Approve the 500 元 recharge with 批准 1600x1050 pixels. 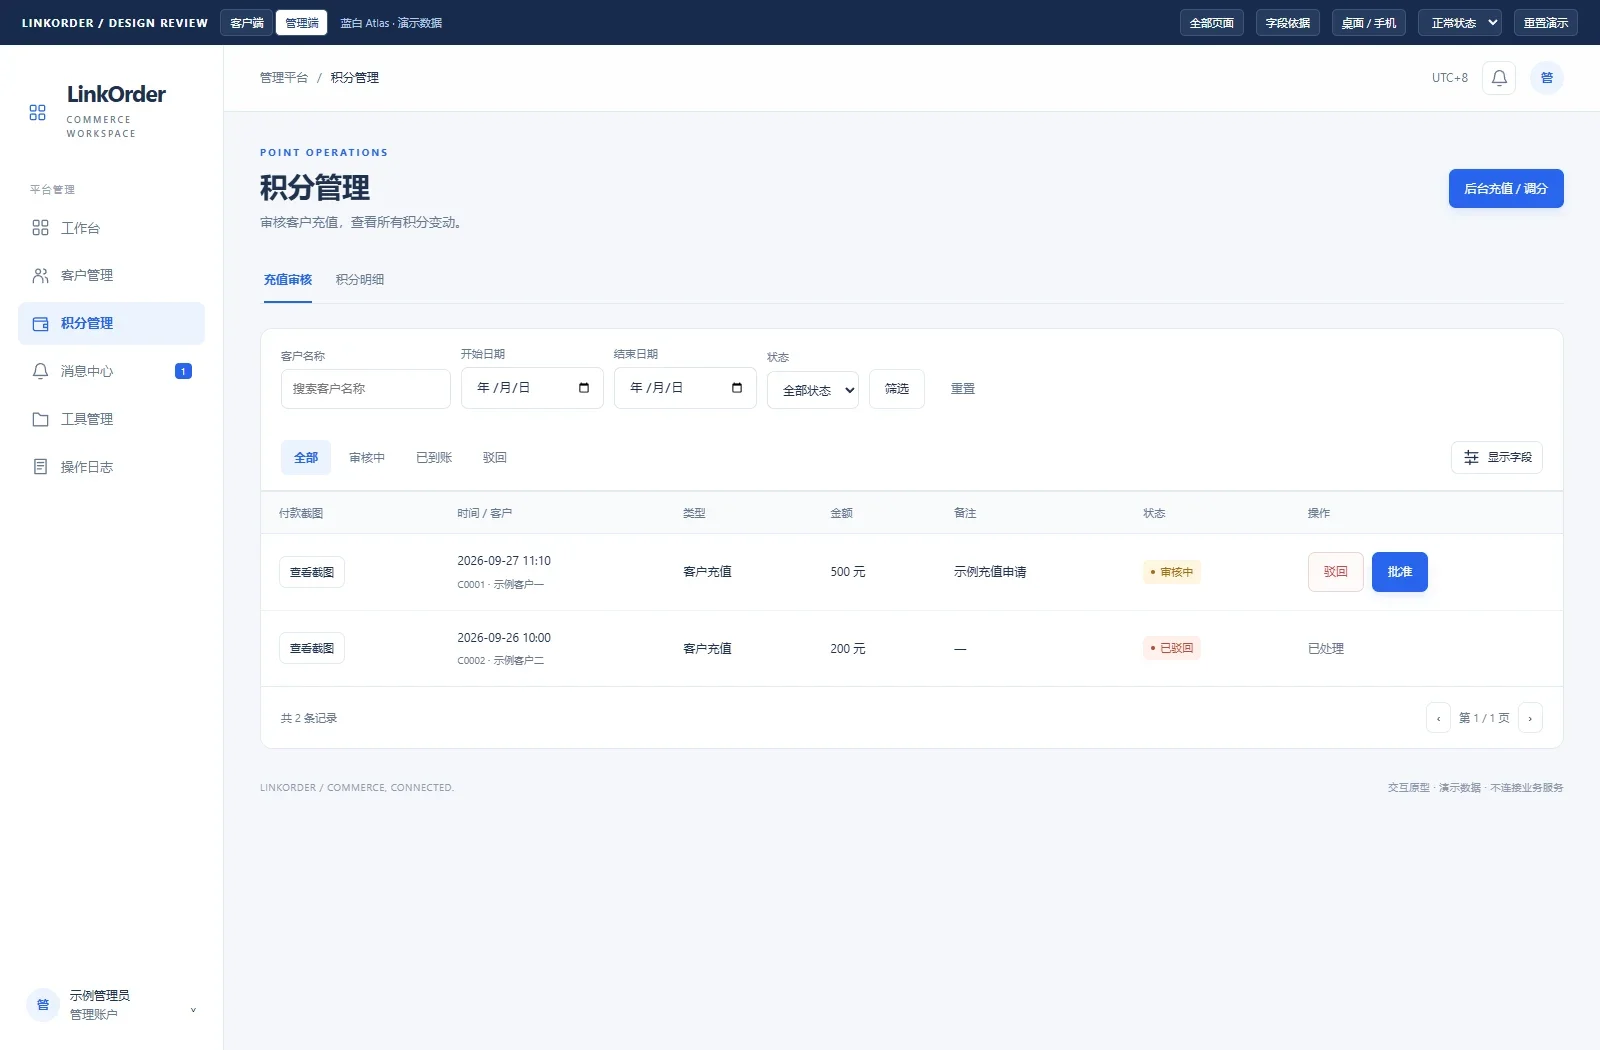1400,572
